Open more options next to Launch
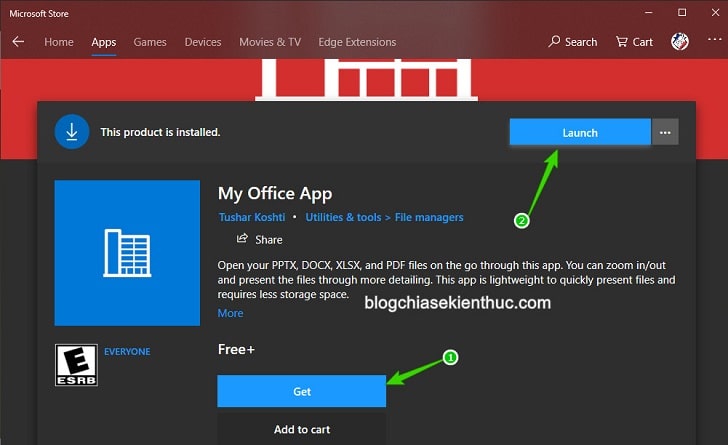 pyautogui.click(x=665, y=132)
